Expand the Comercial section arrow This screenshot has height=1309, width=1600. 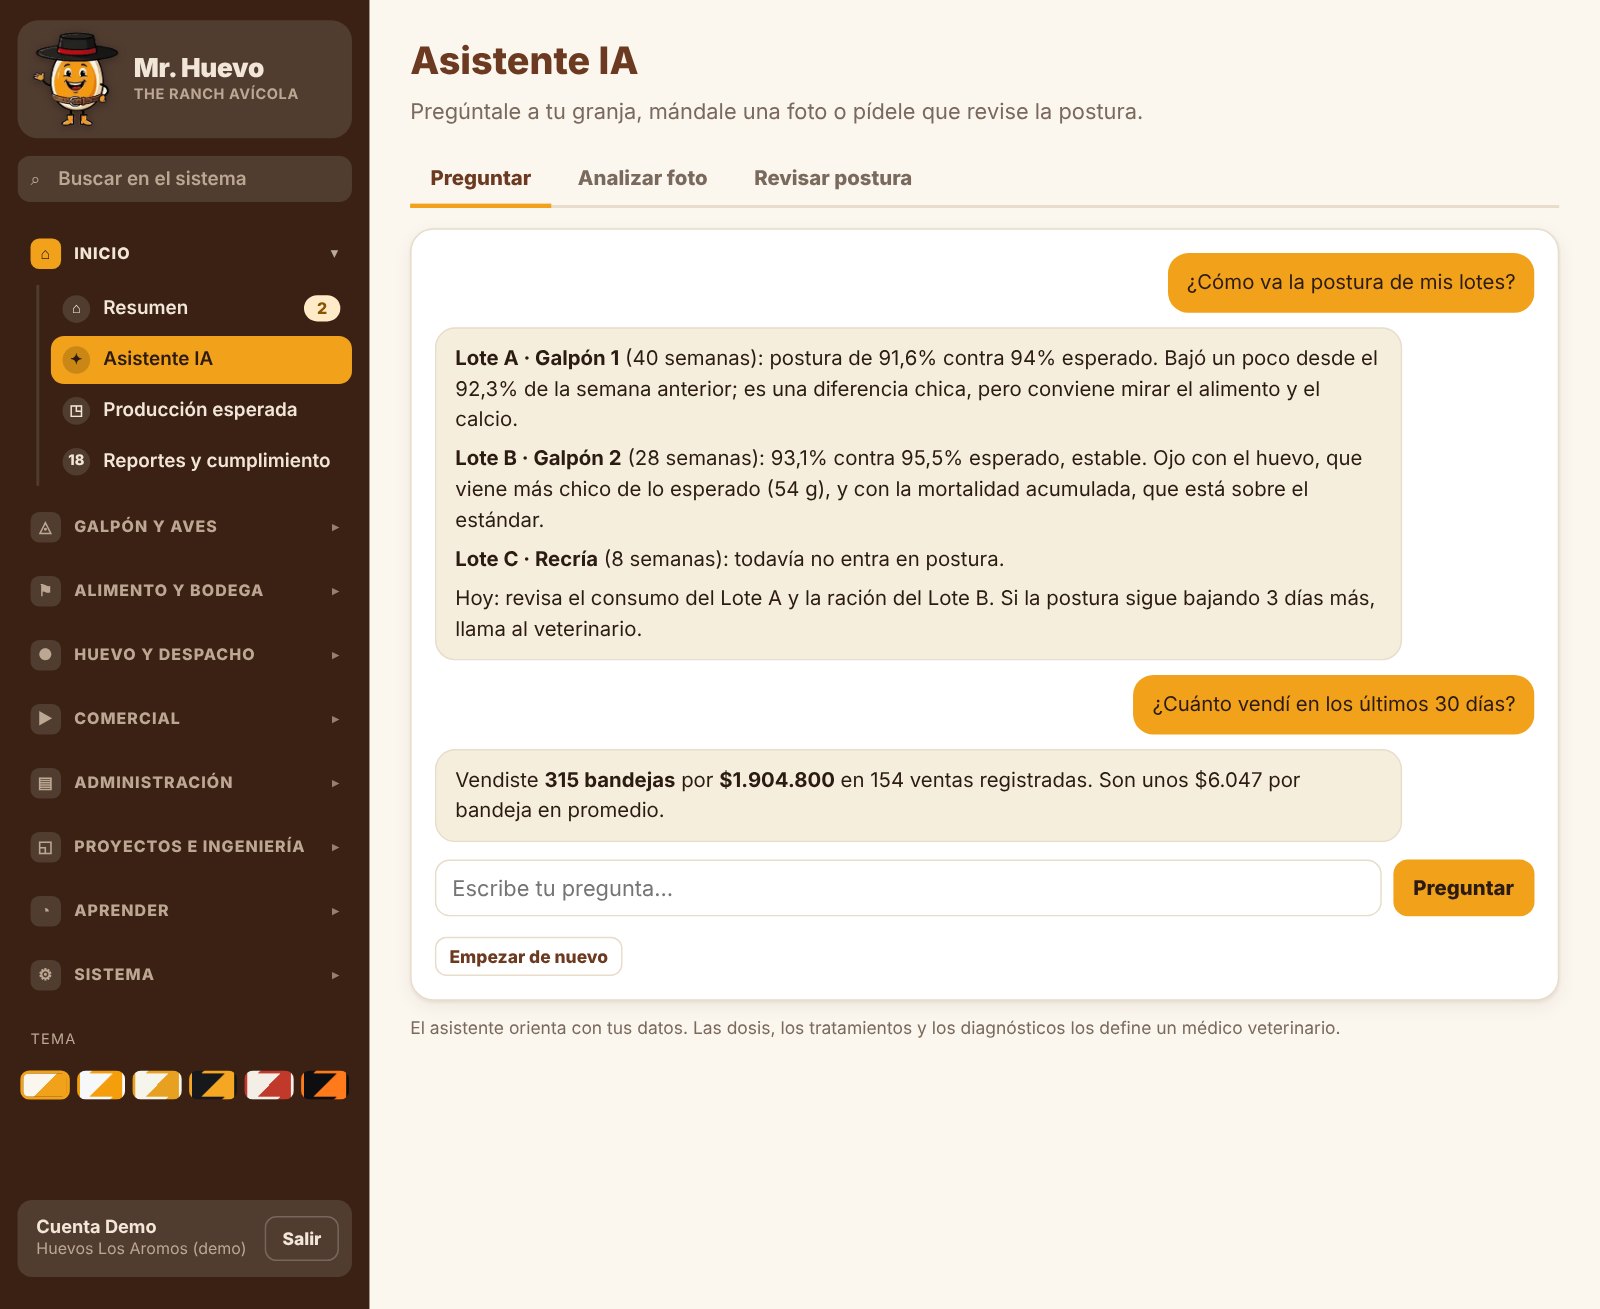335,719
